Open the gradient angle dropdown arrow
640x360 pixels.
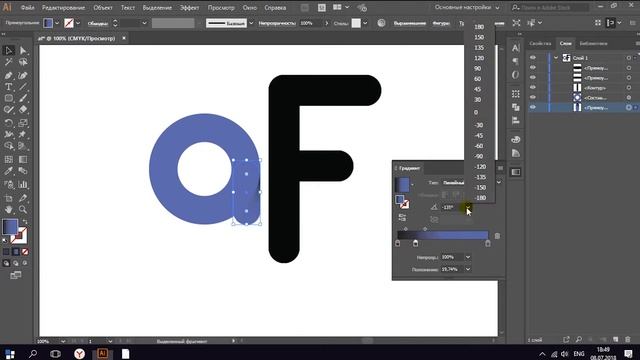pyautogui.click(x=468, y=207)
